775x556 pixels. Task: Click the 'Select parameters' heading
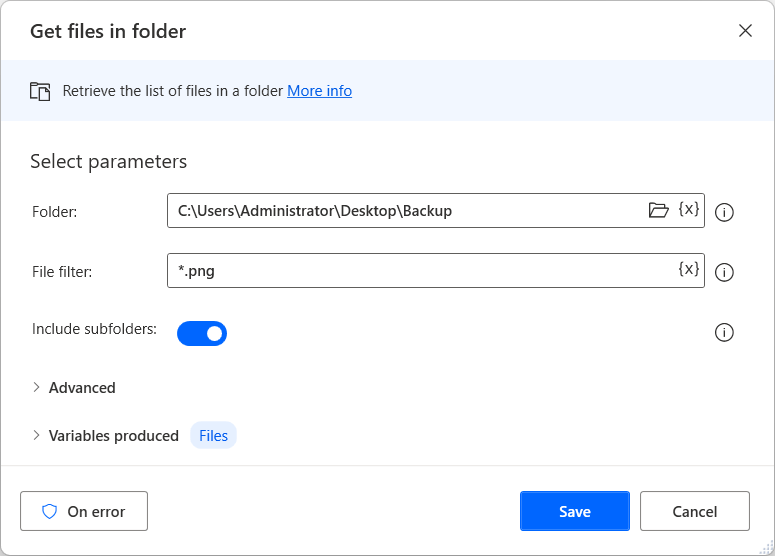click(x=109, y=162)
